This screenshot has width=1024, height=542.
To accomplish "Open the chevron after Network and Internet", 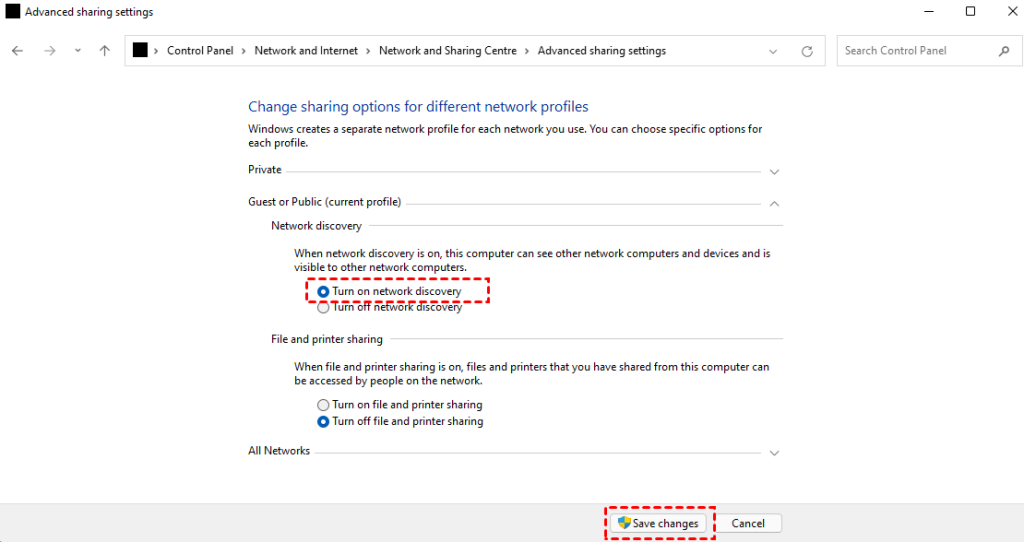I will (x=368, y=51).
